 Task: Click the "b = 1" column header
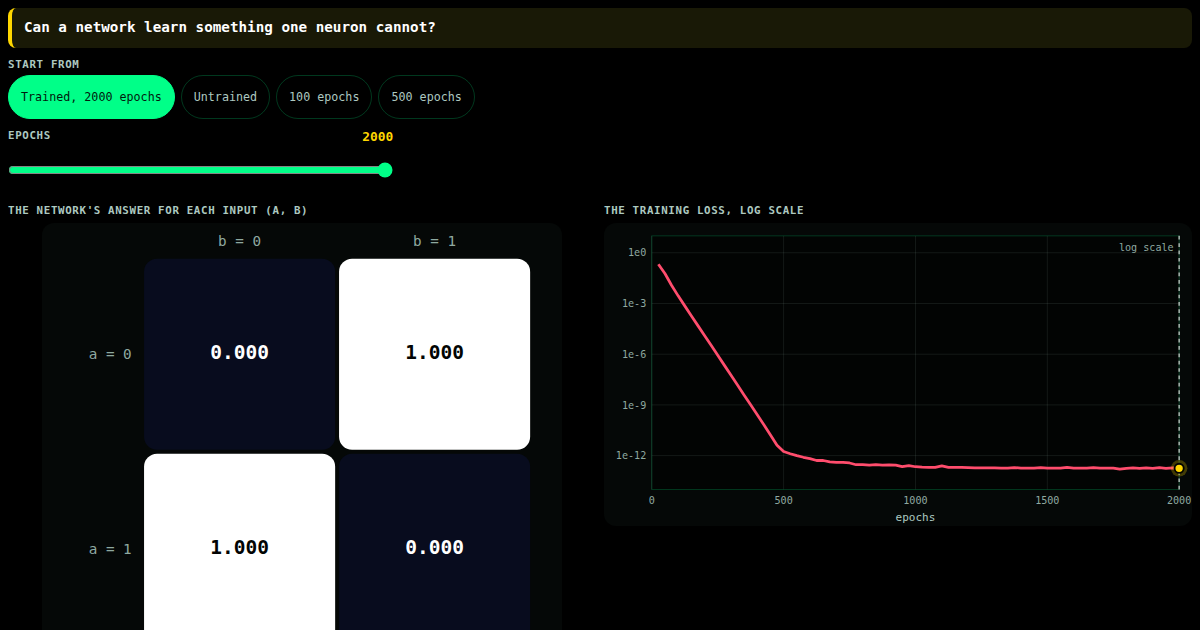[434, 241]
